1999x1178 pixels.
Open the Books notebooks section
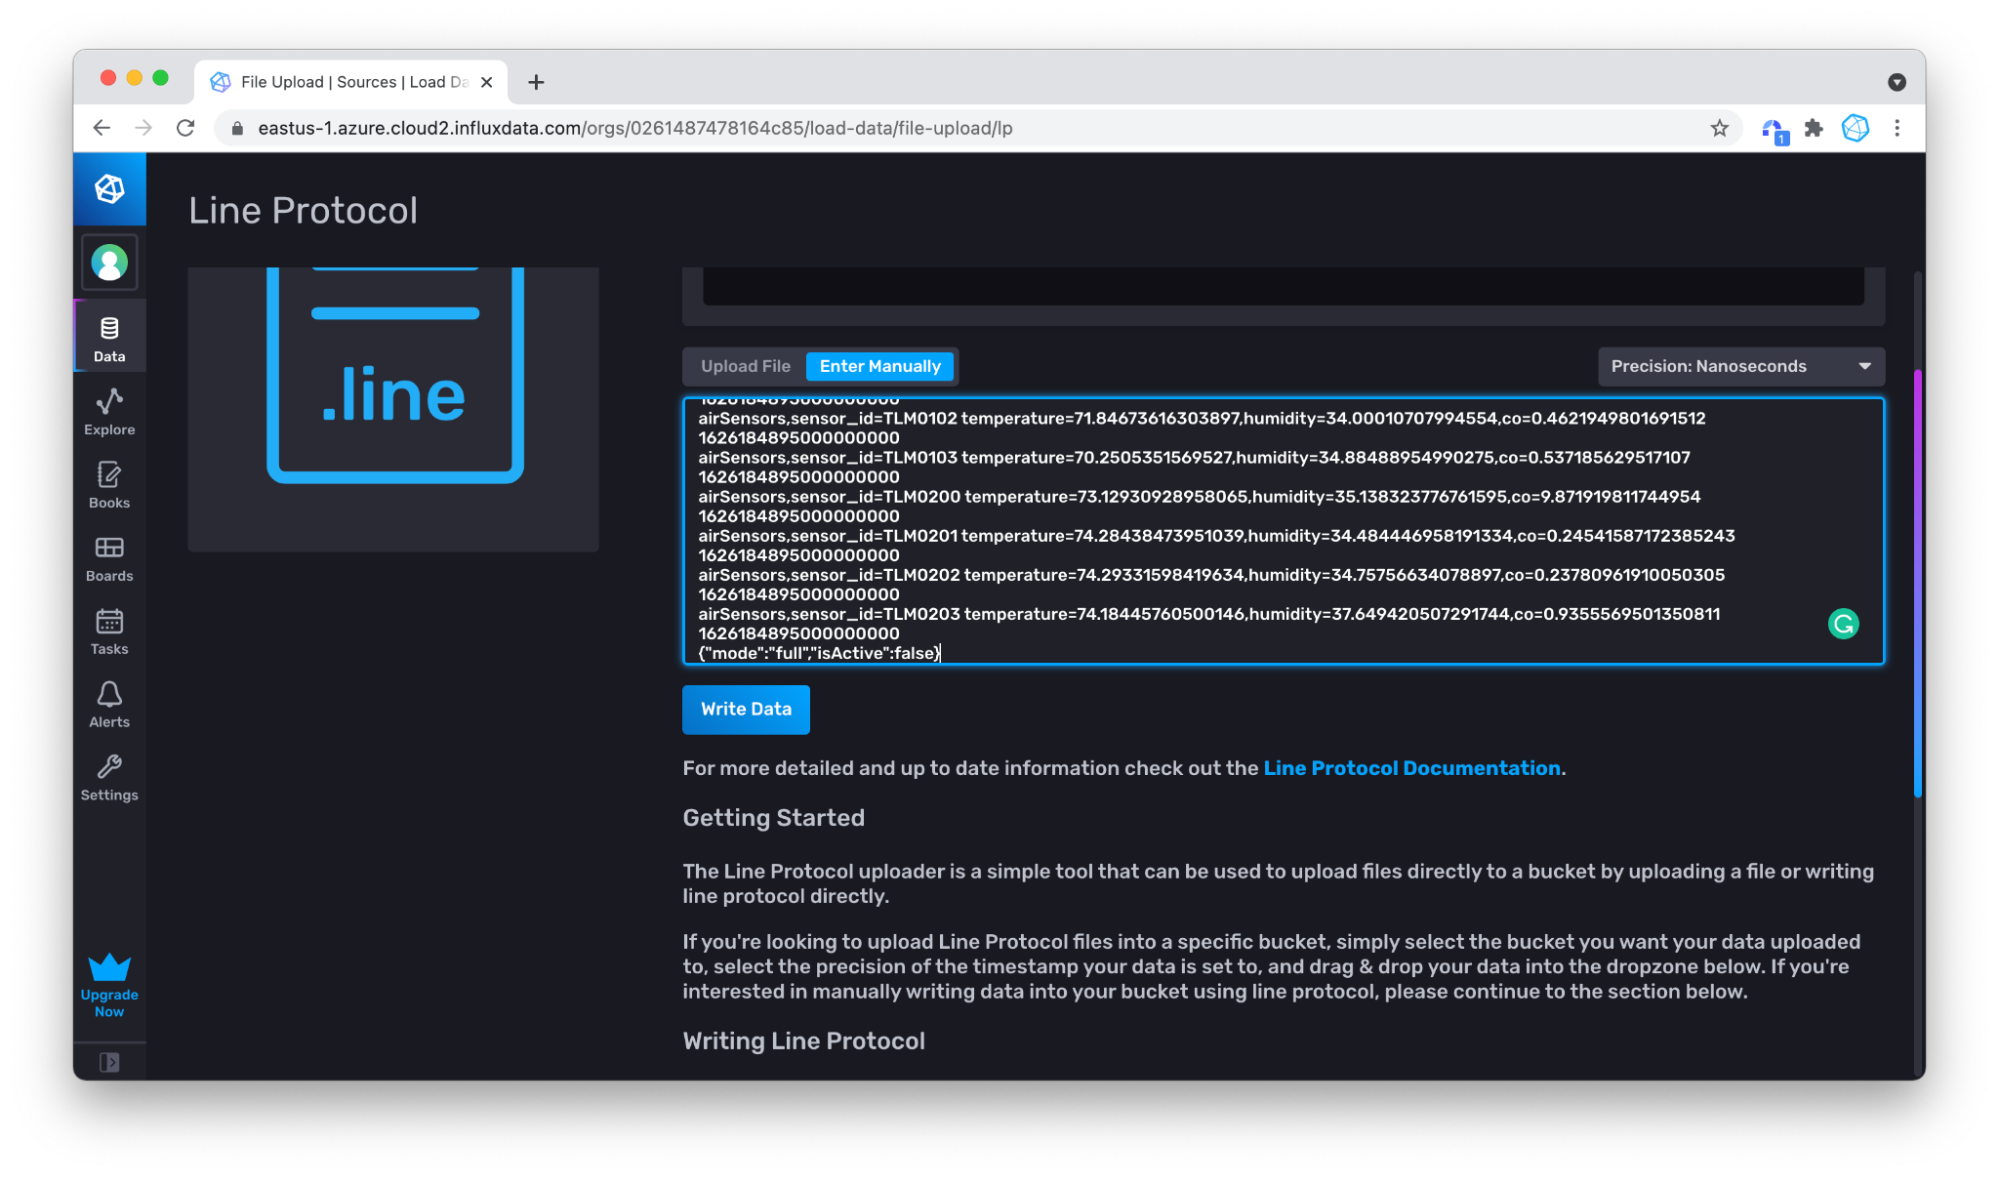click(109, 485)
